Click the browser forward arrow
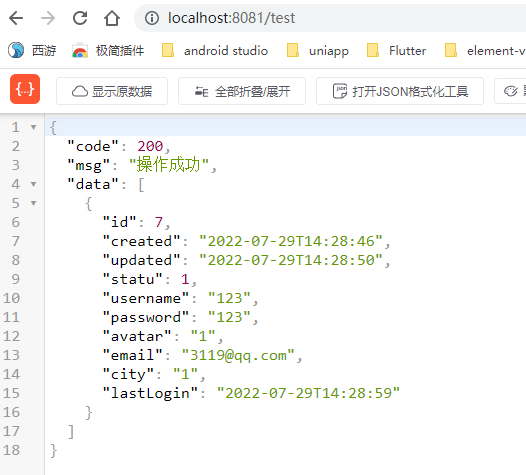Viewport: 526px width, 475px height. (48, 18)
